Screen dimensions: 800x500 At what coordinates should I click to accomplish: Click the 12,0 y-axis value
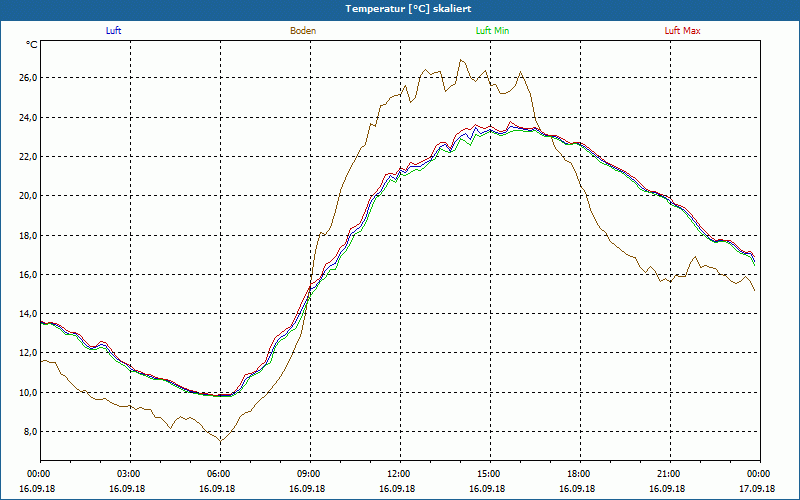(29, 353)
